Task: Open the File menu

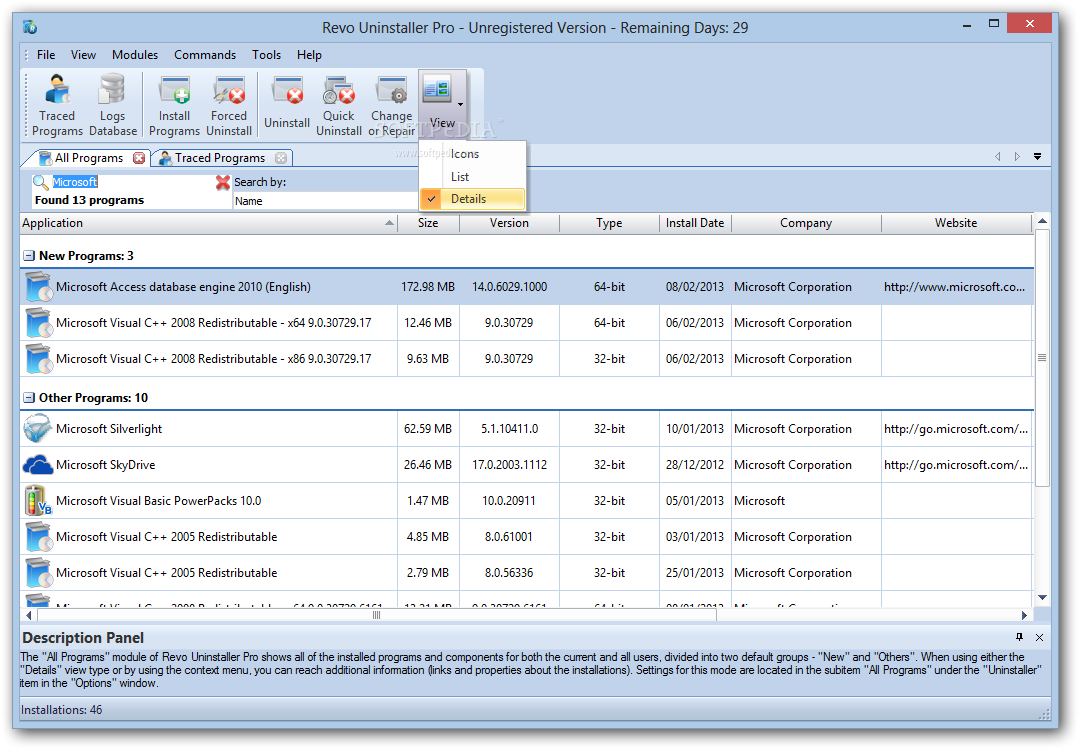Action: coord(46,54)
